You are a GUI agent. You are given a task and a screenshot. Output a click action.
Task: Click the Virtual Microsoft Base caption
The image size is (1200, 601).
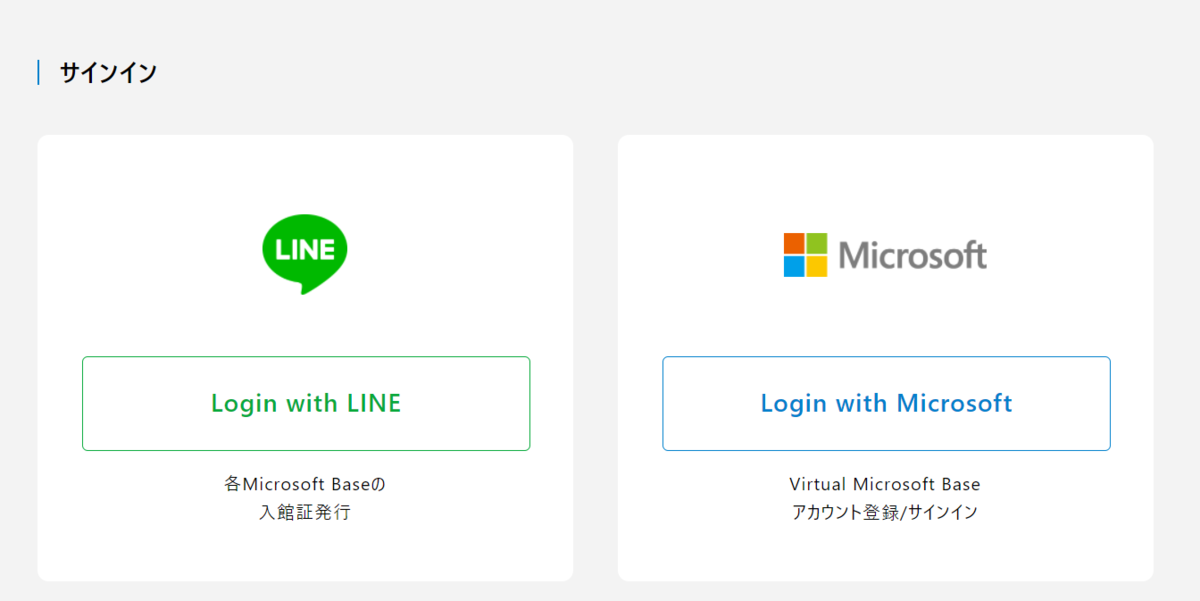(885, 484)
